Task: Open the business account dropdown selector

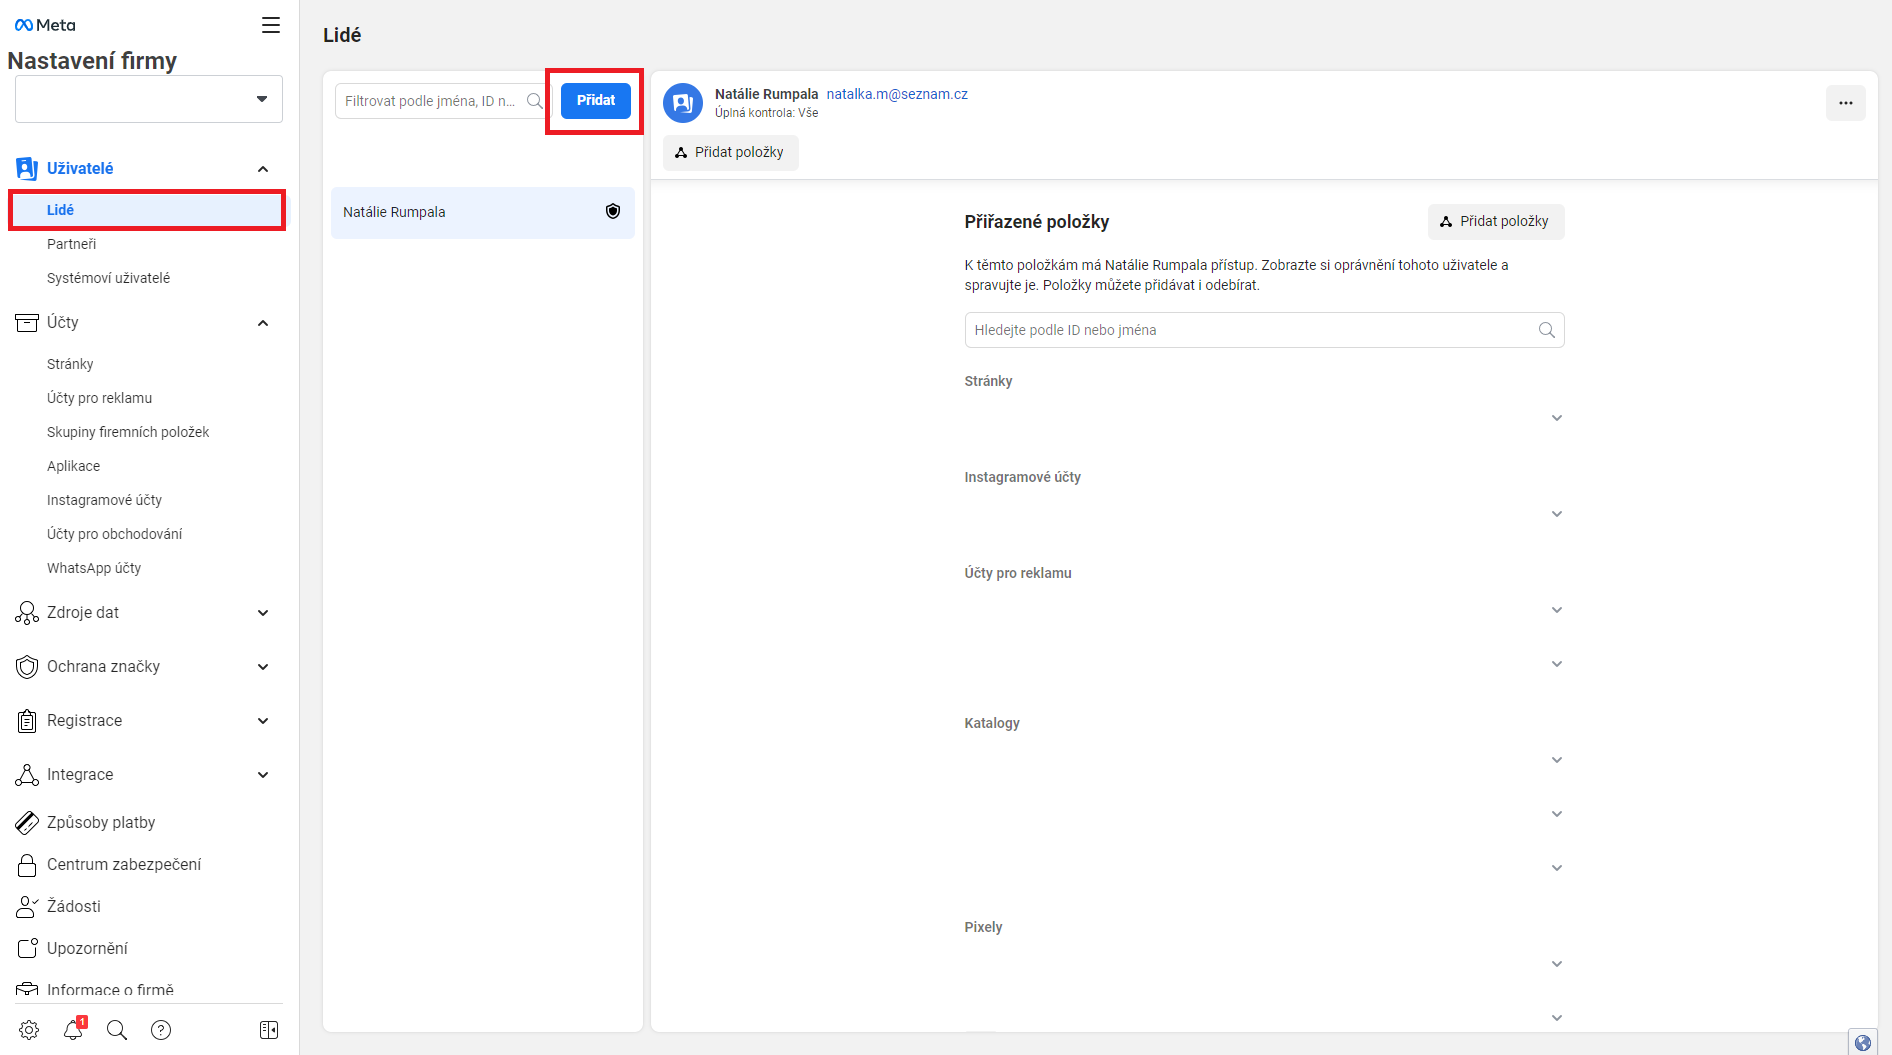Action: [x=149, y=99]
